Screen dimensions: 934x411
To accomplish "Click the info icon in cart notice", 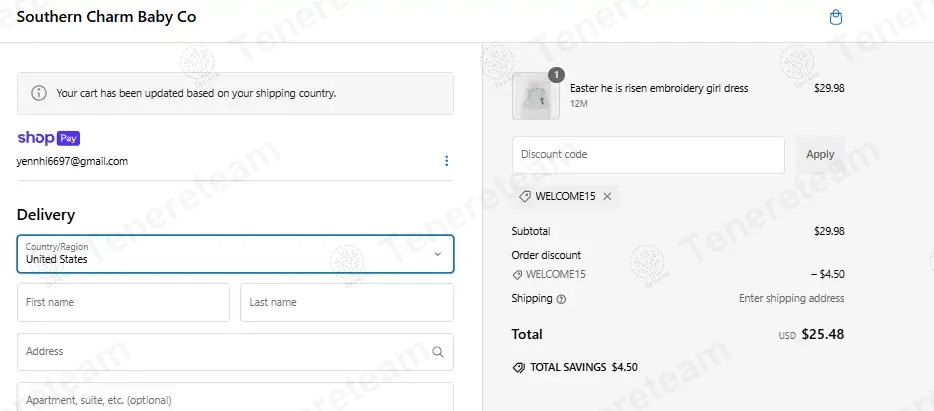I will point(39,93).
